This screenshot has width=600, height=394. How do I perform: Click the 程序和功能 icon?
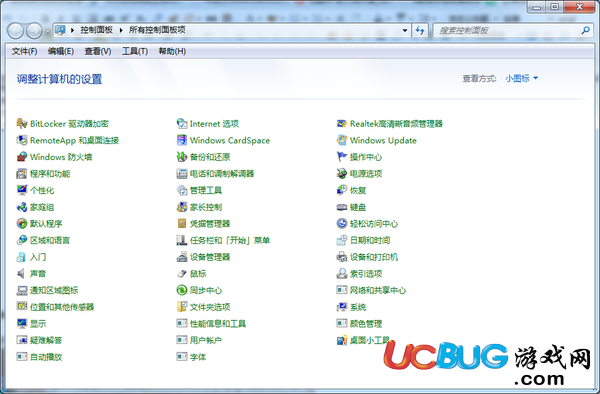tap(22, 174)
